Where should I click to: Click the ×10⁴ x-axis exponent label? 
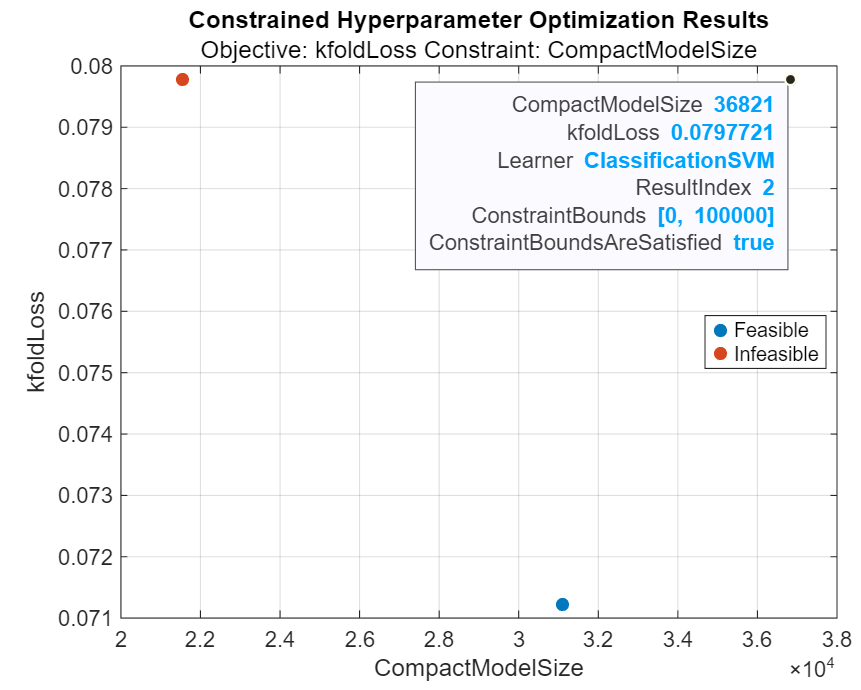811,667
